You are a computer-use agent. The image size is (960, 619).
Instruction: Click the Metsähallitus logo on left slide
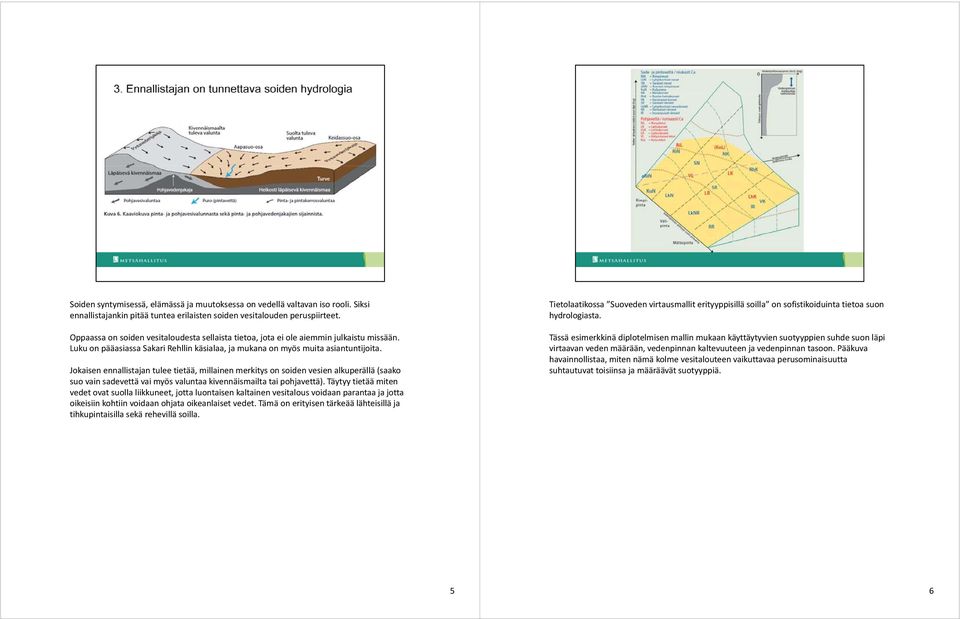[140, 260]
